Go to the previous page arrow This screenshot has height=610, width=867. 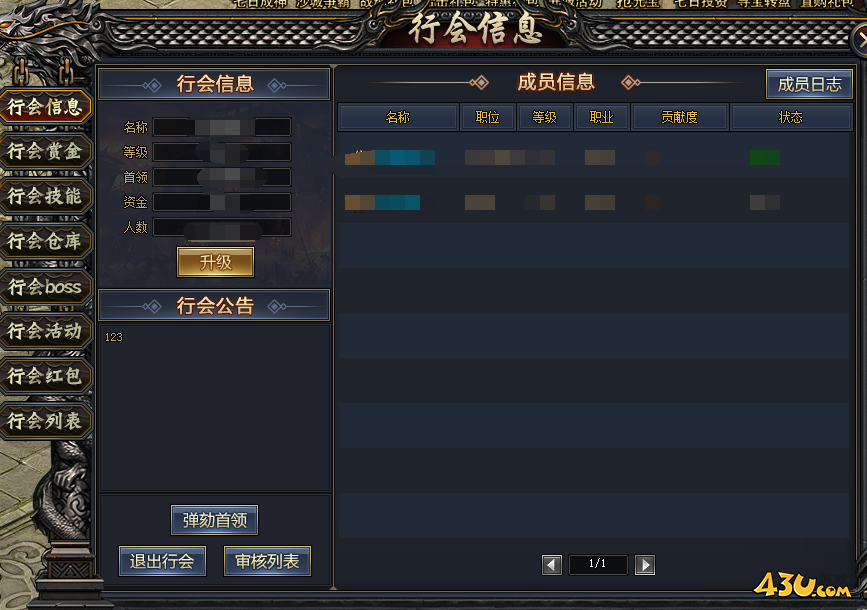[551, 565]
